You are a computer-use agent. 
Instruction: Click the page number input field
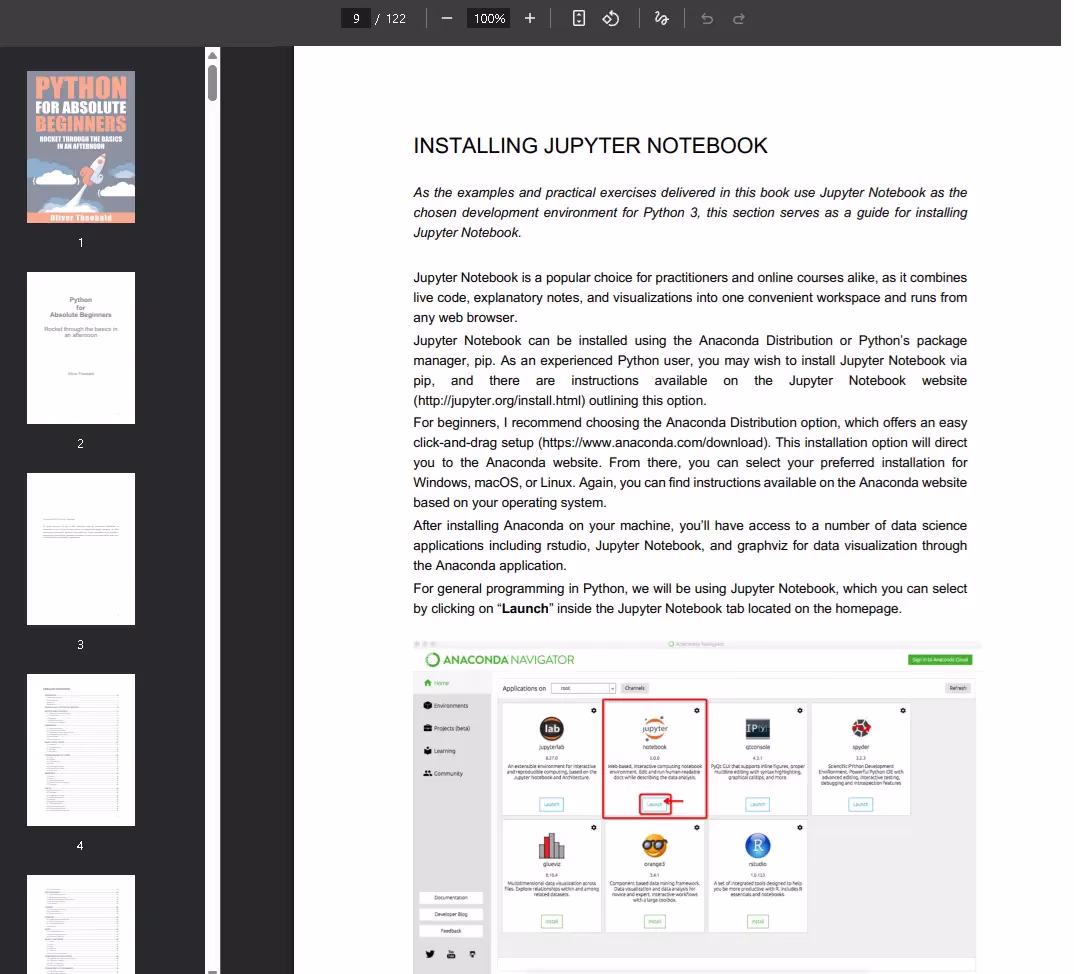click(x=356, y=18)
